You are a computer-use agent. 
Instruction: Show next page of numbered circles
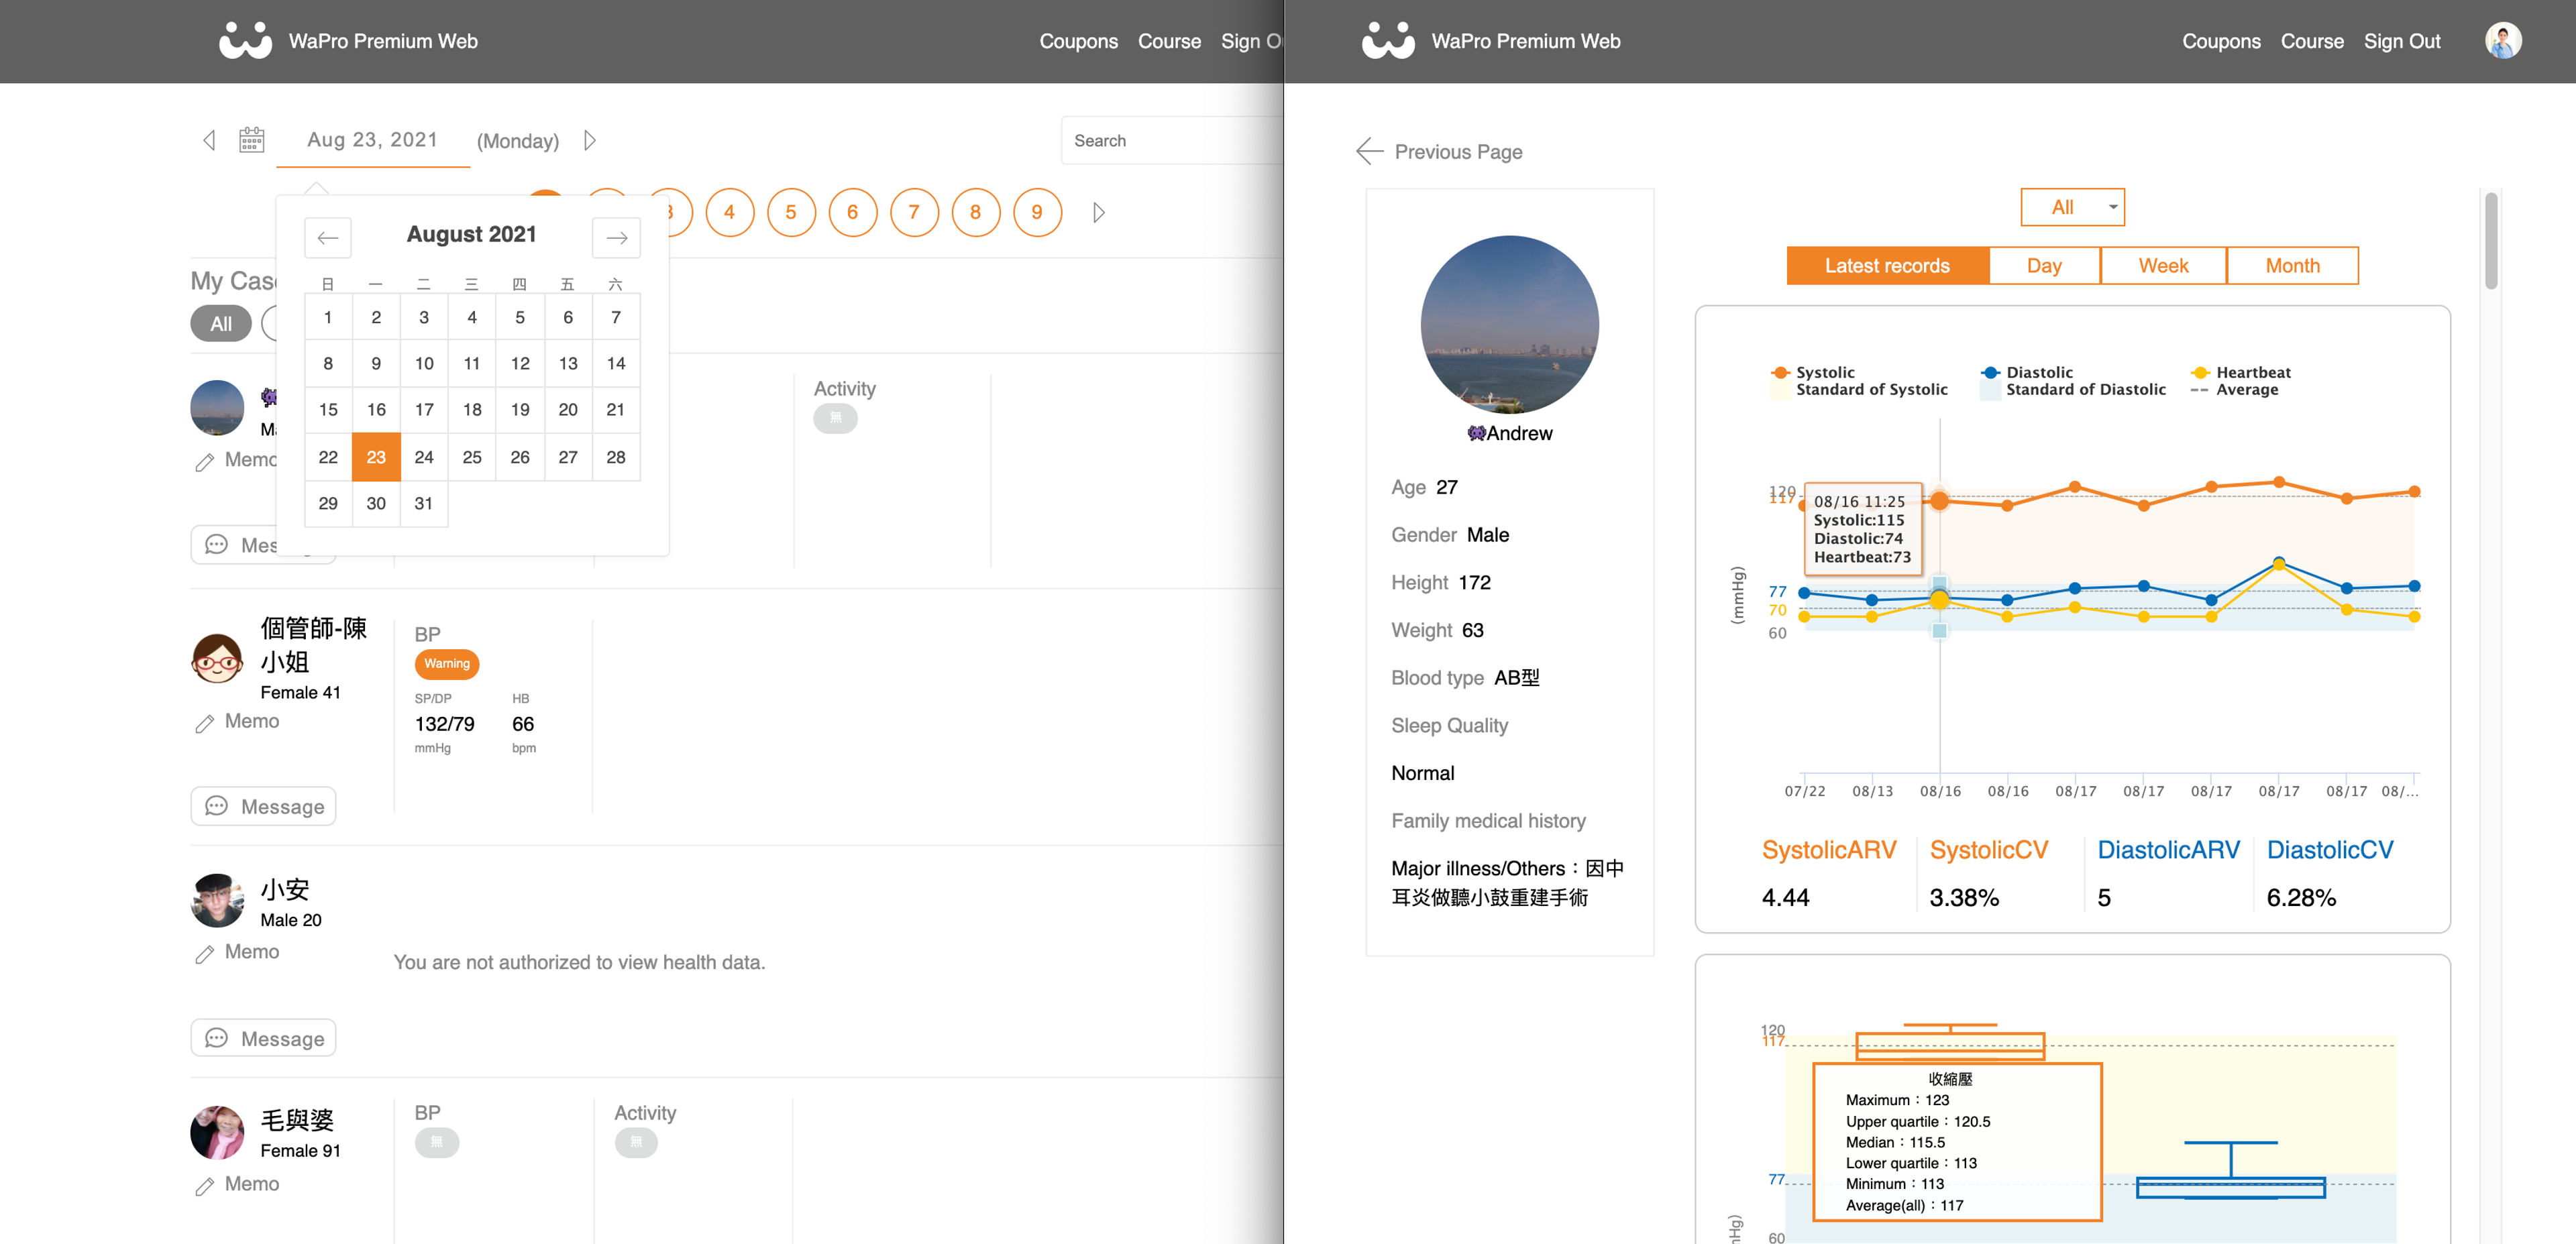point(1098,213)
